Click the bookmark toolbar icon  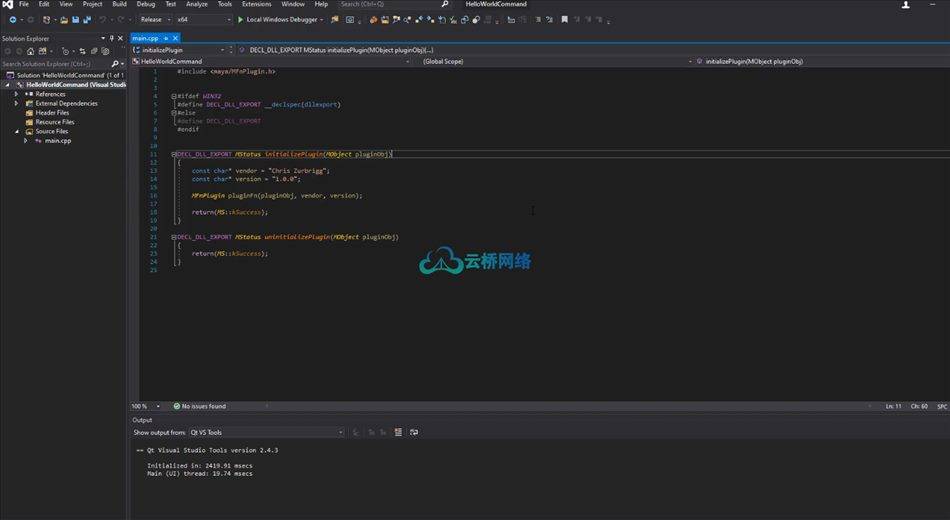564,19
